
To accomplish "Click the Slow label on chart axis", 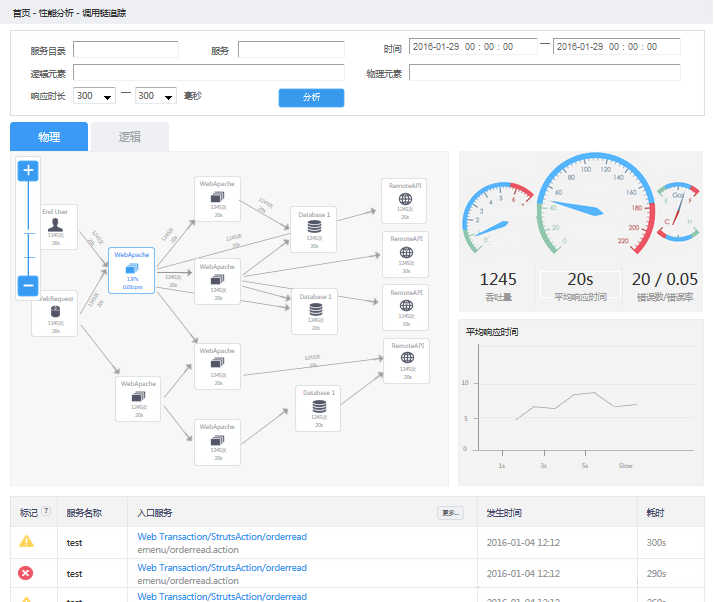I will coord(625,465).
